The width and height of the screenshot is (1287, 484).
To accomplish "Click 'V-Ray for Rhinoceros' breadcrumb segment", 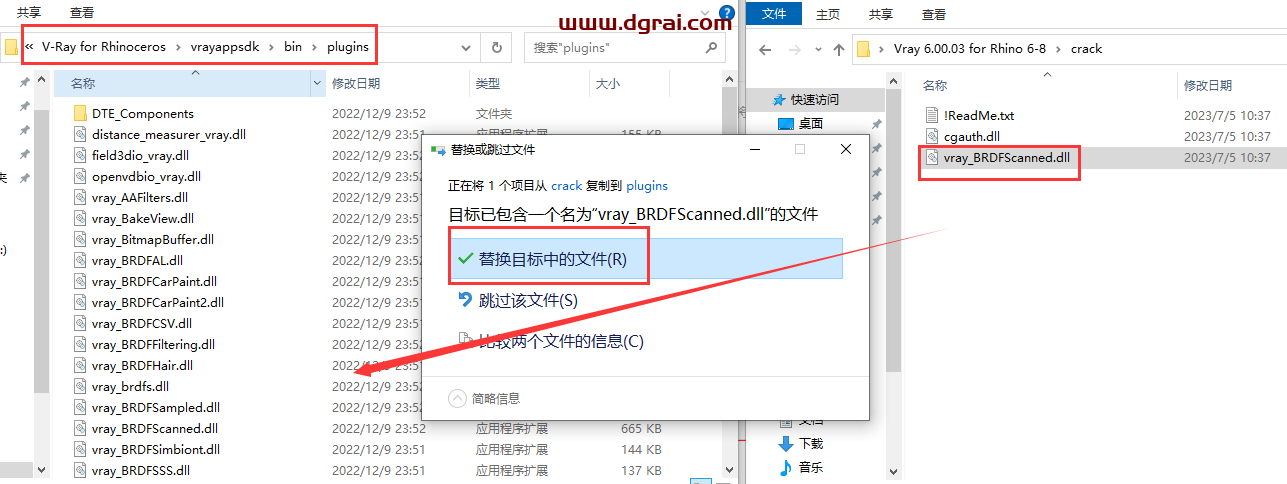I will (105, 47).
